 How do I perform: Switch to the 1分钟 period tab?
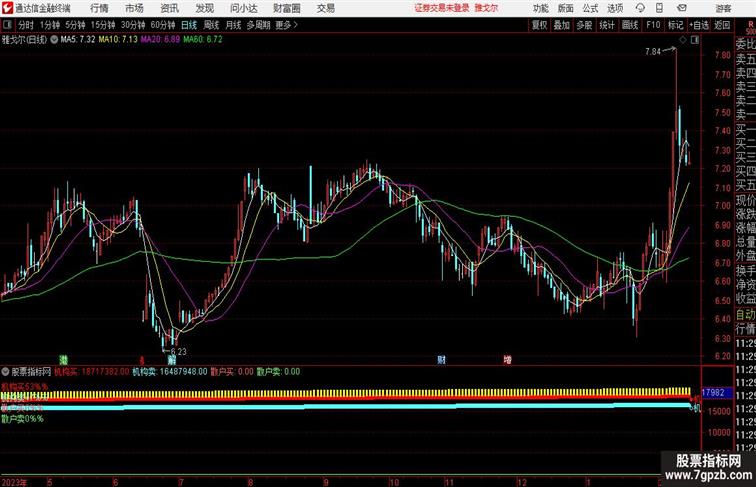pyautogui.click(x=50, y=25)
